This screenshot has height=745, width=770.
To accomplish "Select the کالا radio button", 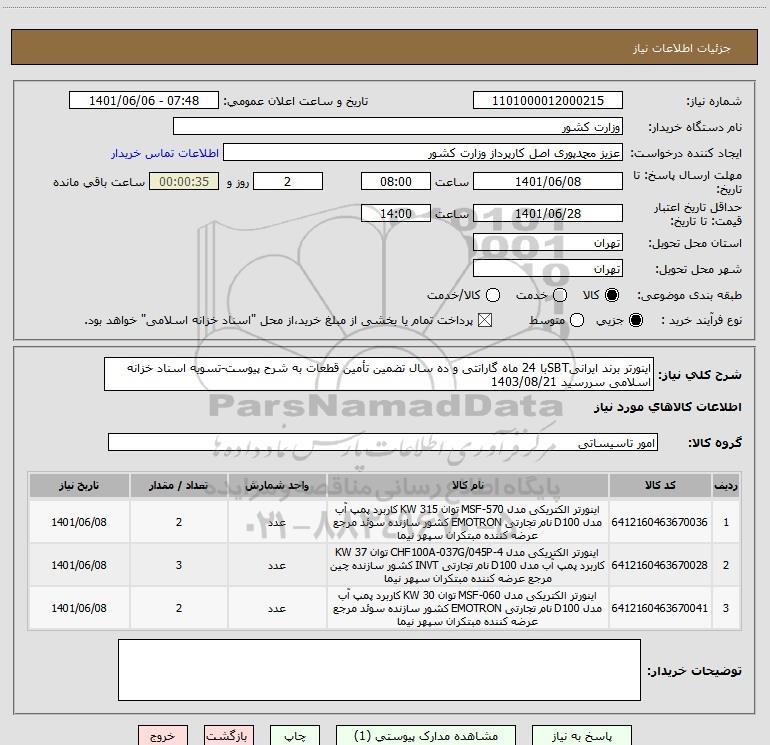I will tap(612, 295).
